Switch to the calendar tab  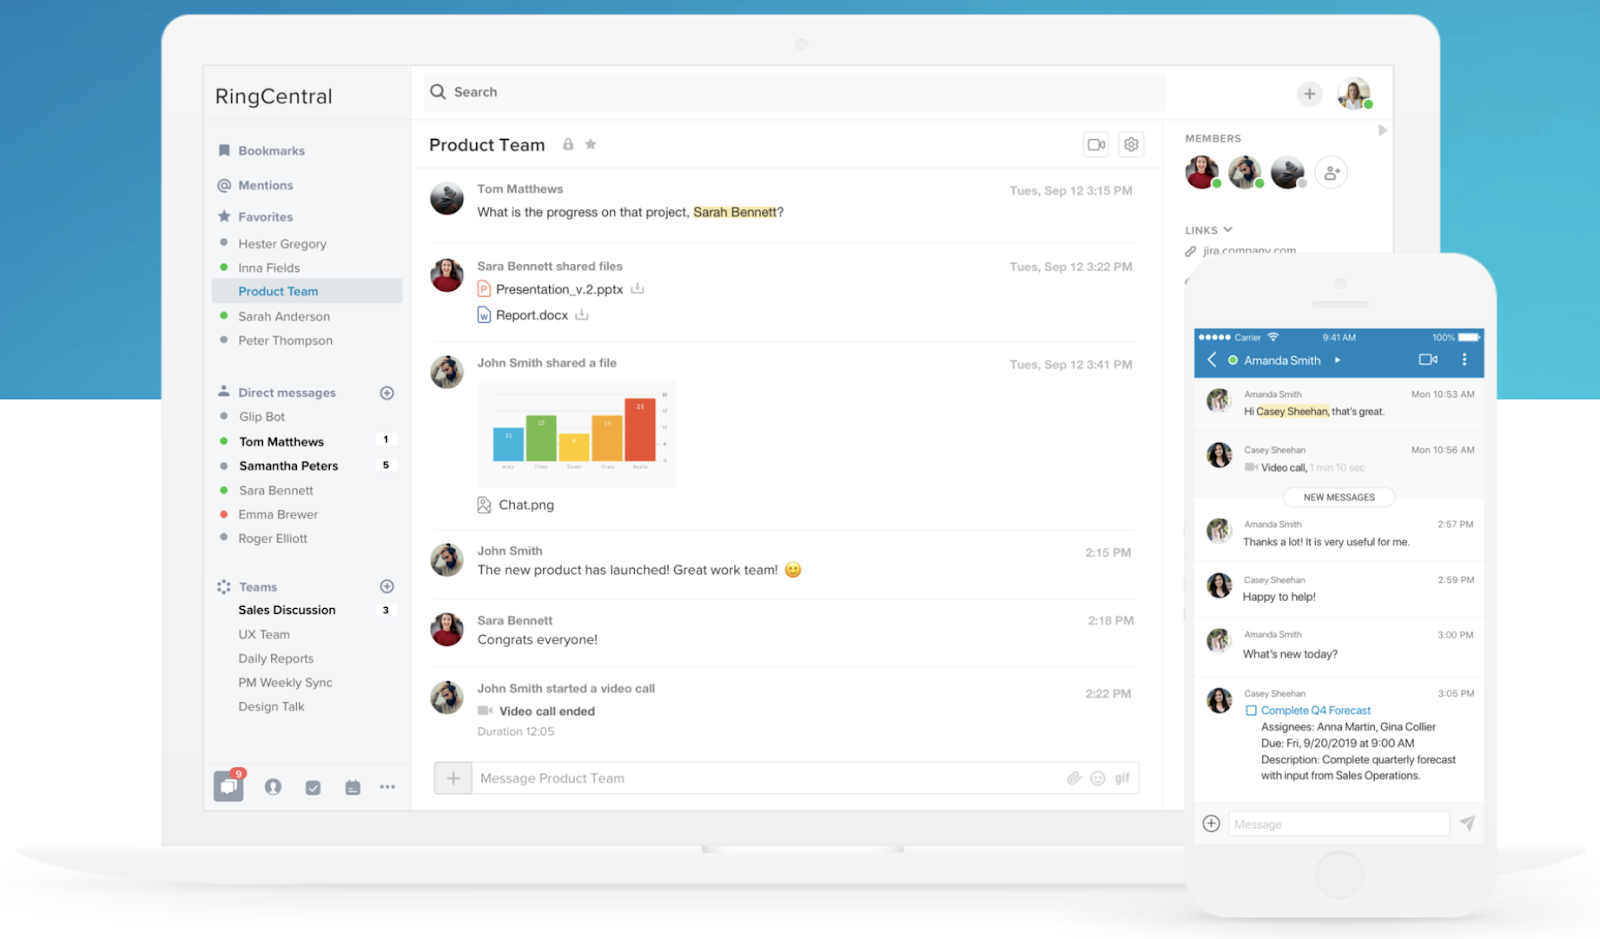pyautogui.click(x=353, y=788)
